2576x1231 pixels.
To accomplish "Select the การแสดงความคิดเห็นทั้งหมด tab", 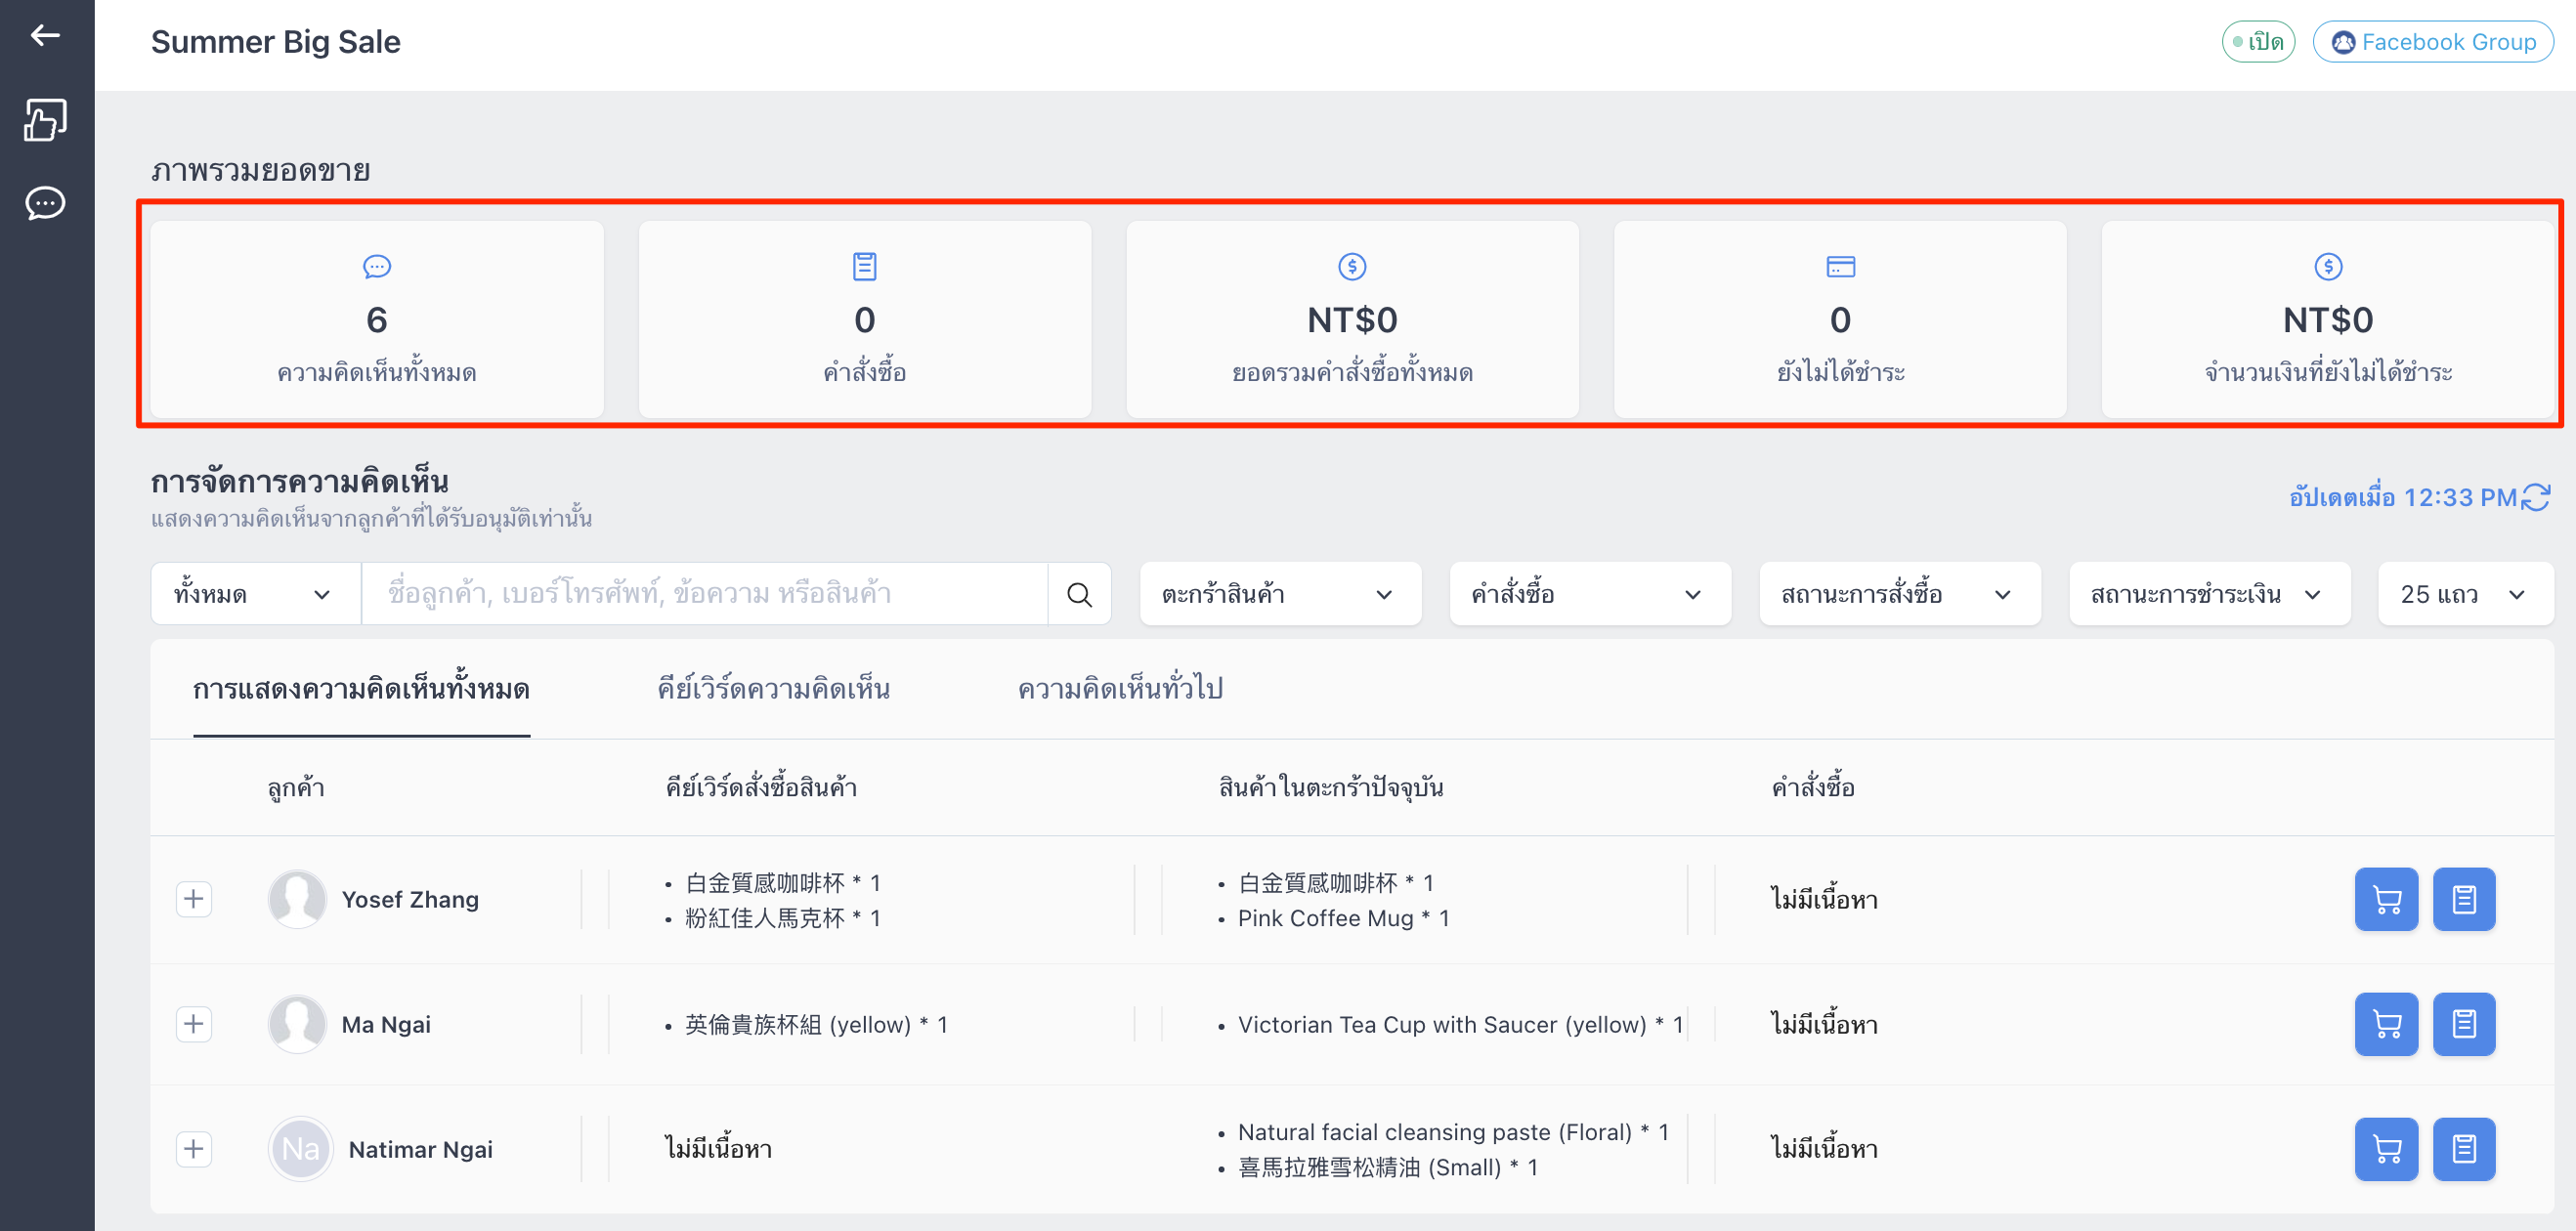I will (361, 690).
